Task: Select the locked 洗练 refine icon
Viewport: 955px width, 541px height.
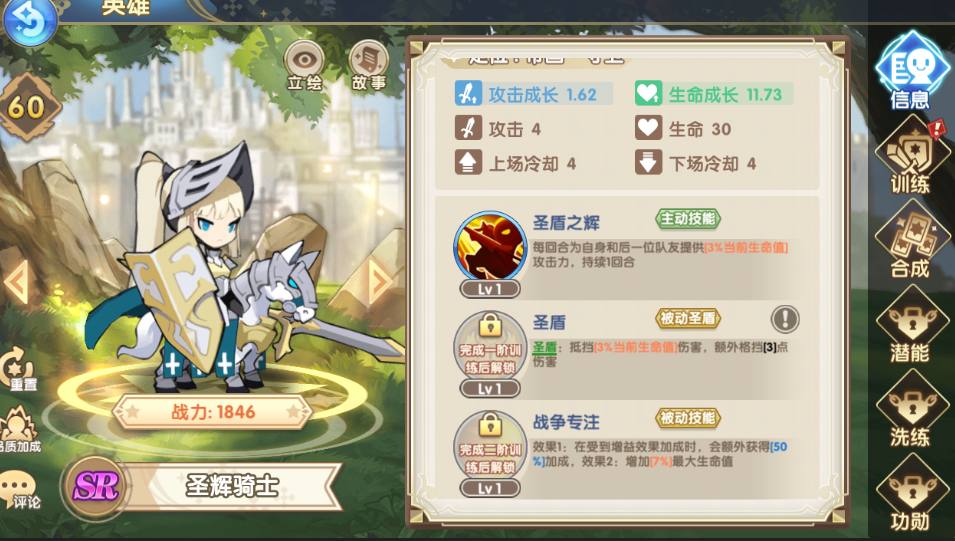Action: (x=911, y=409)
